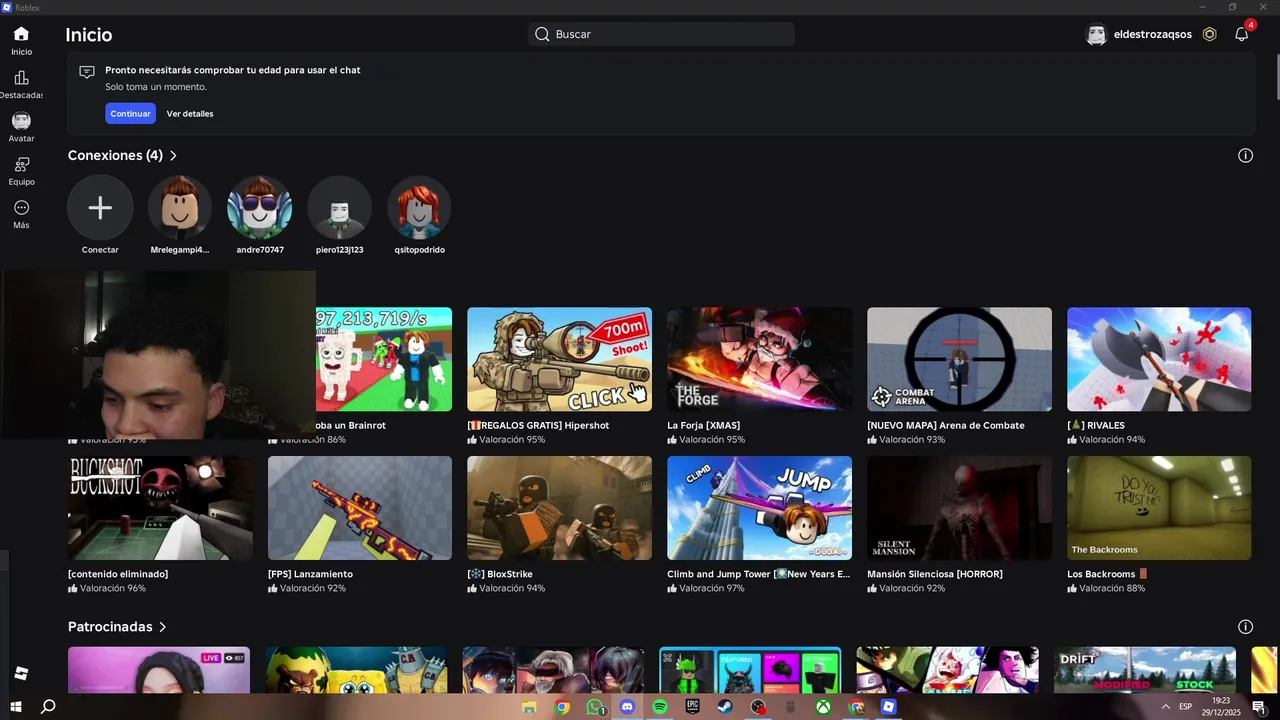Click title 'Mansión Silenciosa [HORROR]'

pos(934,574)
